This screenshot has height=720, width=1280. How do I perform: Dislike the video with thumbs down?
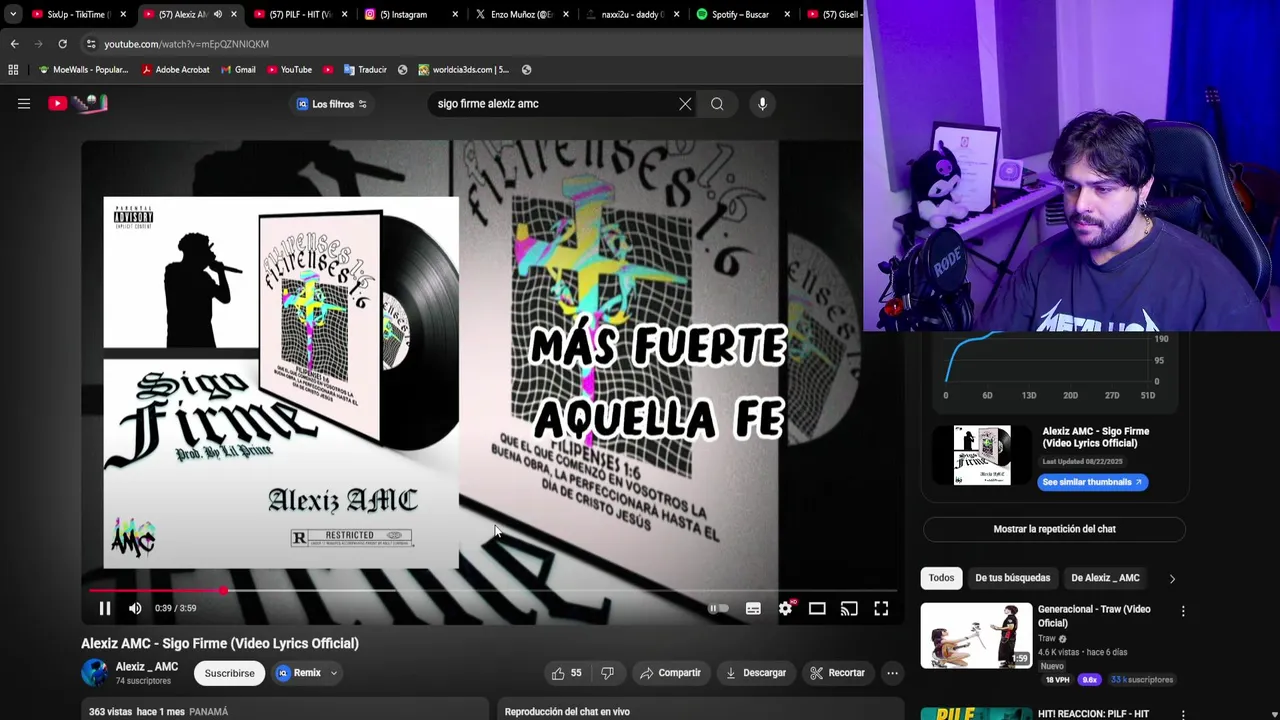click(607, 673)
